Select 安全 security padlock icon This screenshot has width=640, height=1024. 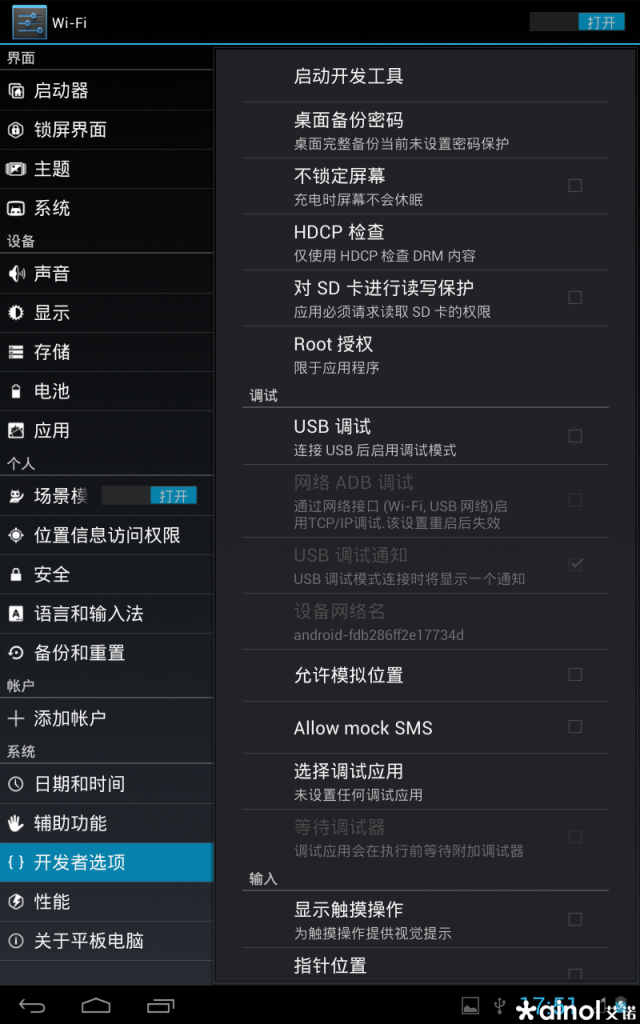coord(16,575)
